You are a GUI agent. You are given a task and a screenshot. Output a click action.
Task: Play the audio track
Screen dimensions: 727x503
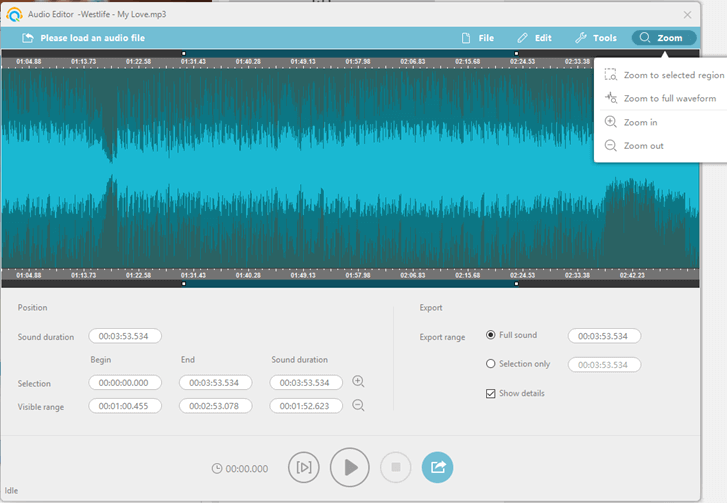tap(350, 467)
